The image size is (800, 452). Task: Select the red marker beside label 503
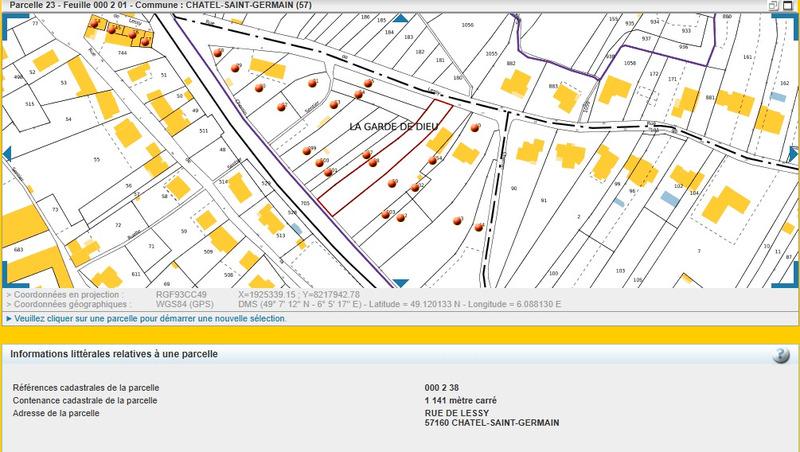tap(386, 215)
